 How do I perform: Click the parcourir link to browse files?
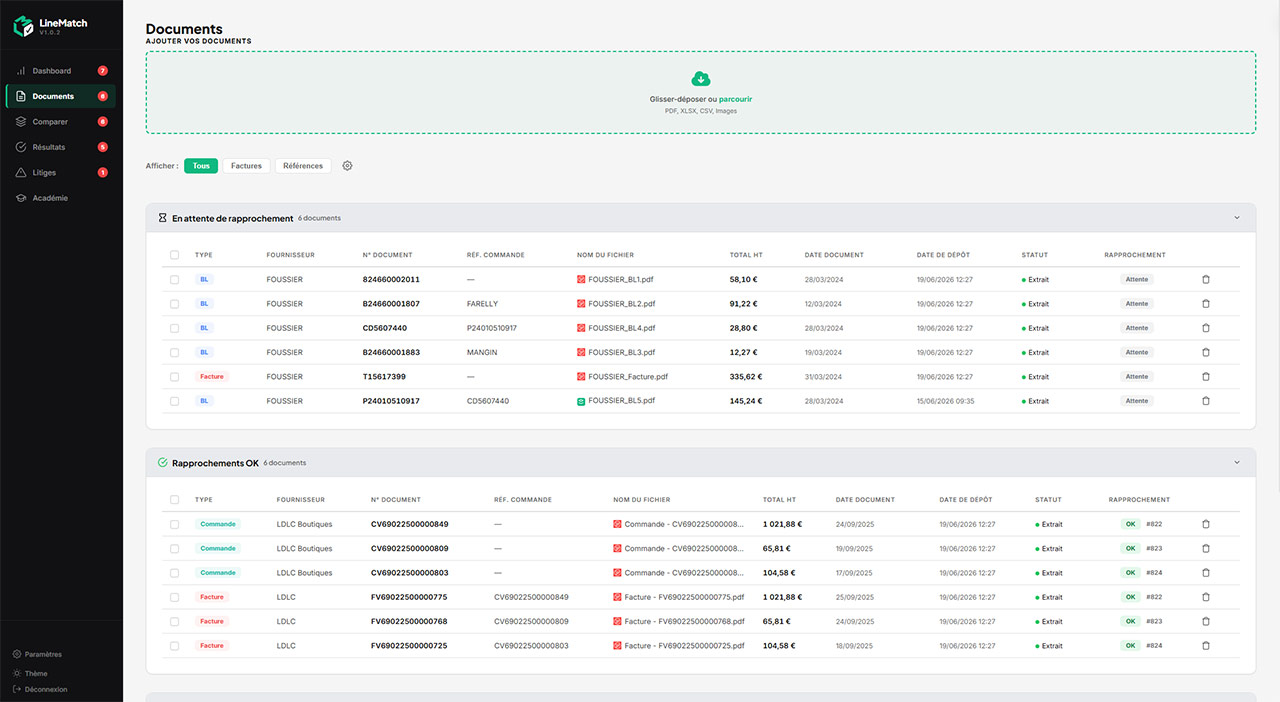pyautogui.click(x=736, y=99)
